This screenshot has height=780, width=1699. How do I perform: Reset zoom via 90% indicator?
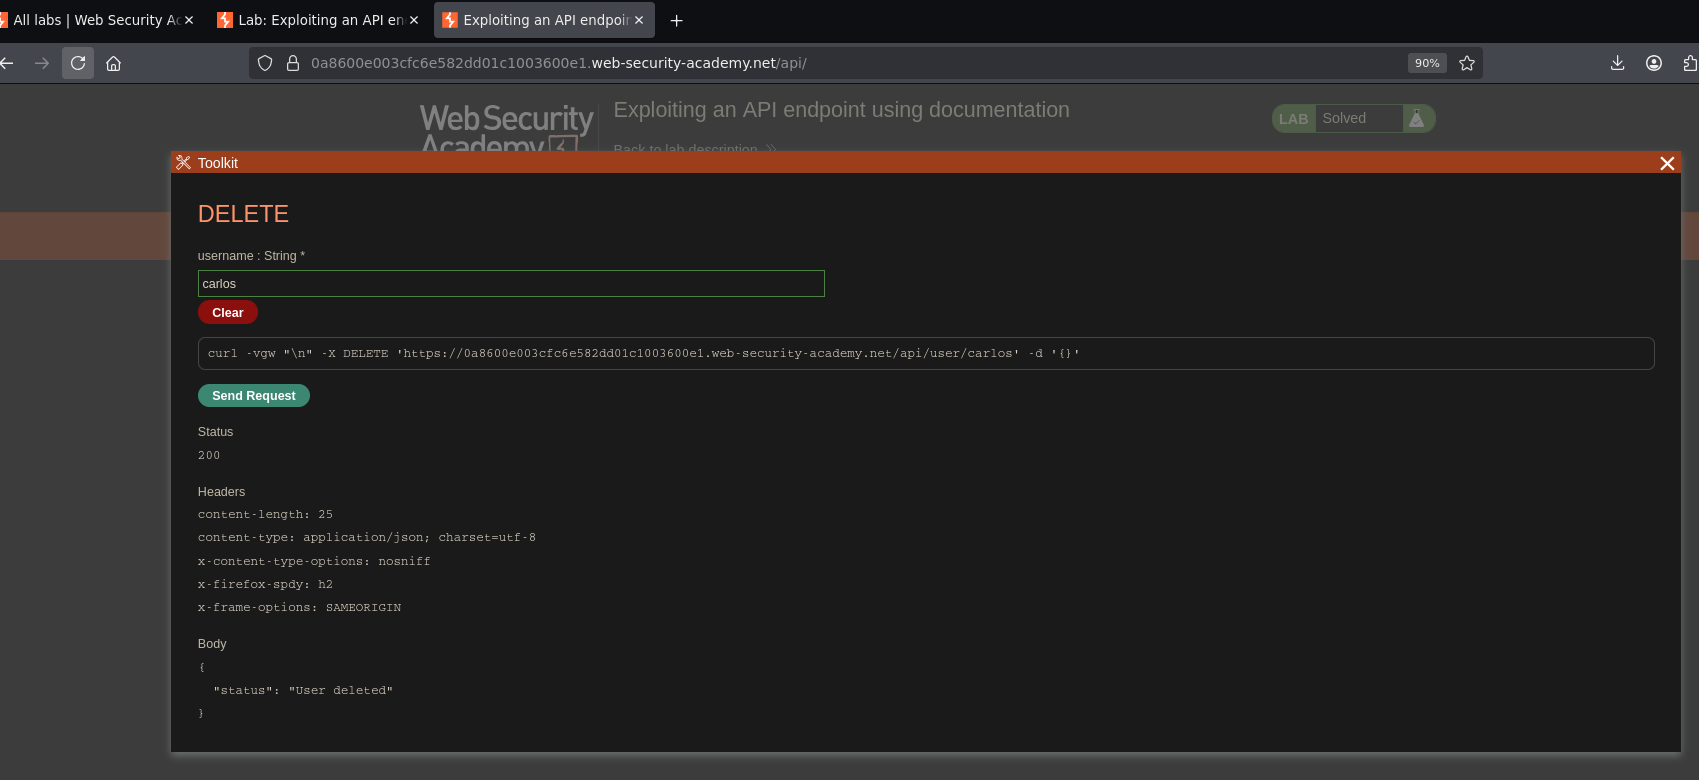point(1427,63)
